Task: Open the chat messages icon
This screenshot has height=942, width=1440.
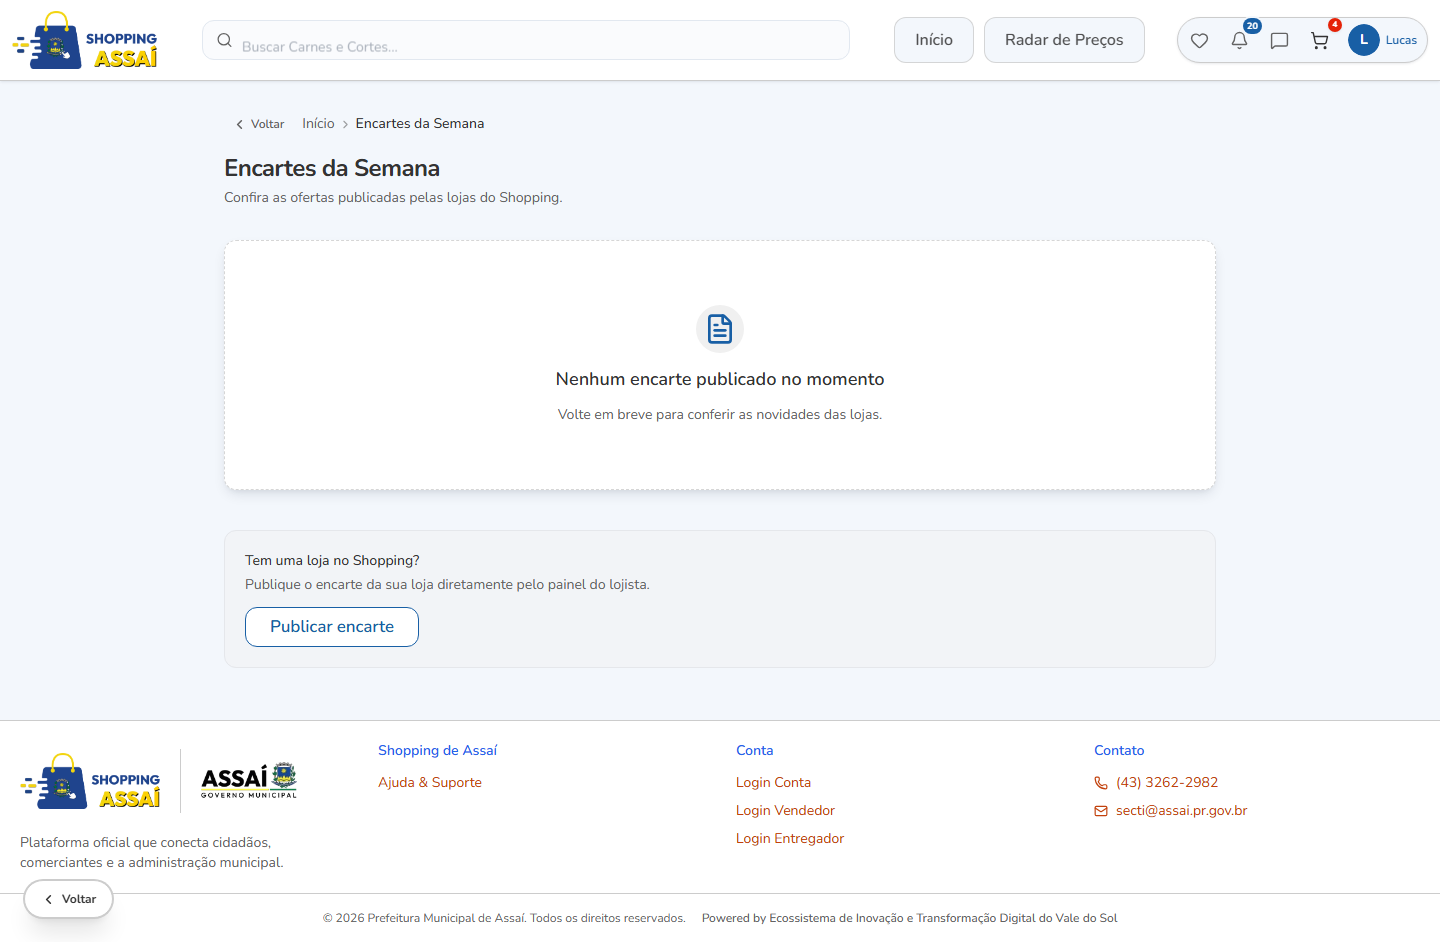Action: coord(1279,41)
